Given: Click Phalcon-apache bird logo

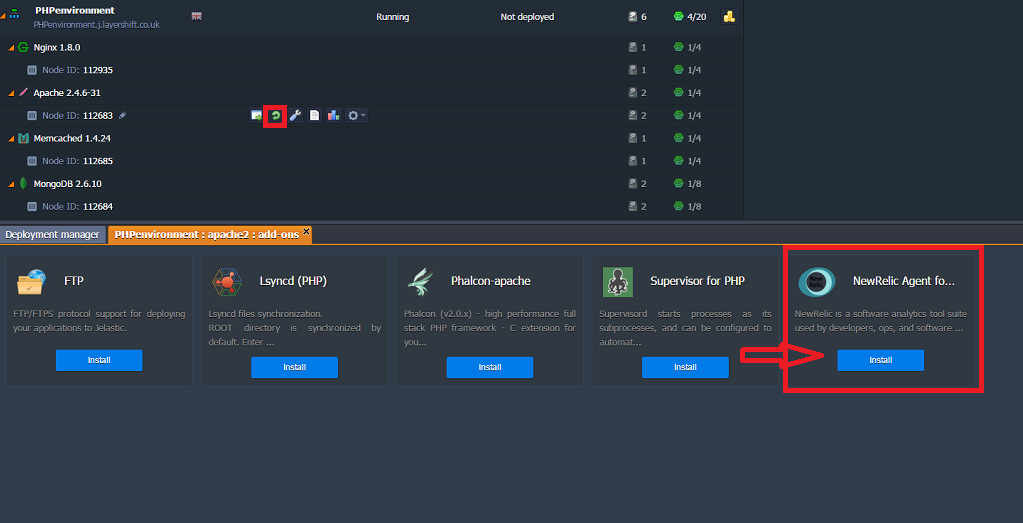Looking at the screenshot, I should pyautogui.click(x=420, y=282).
